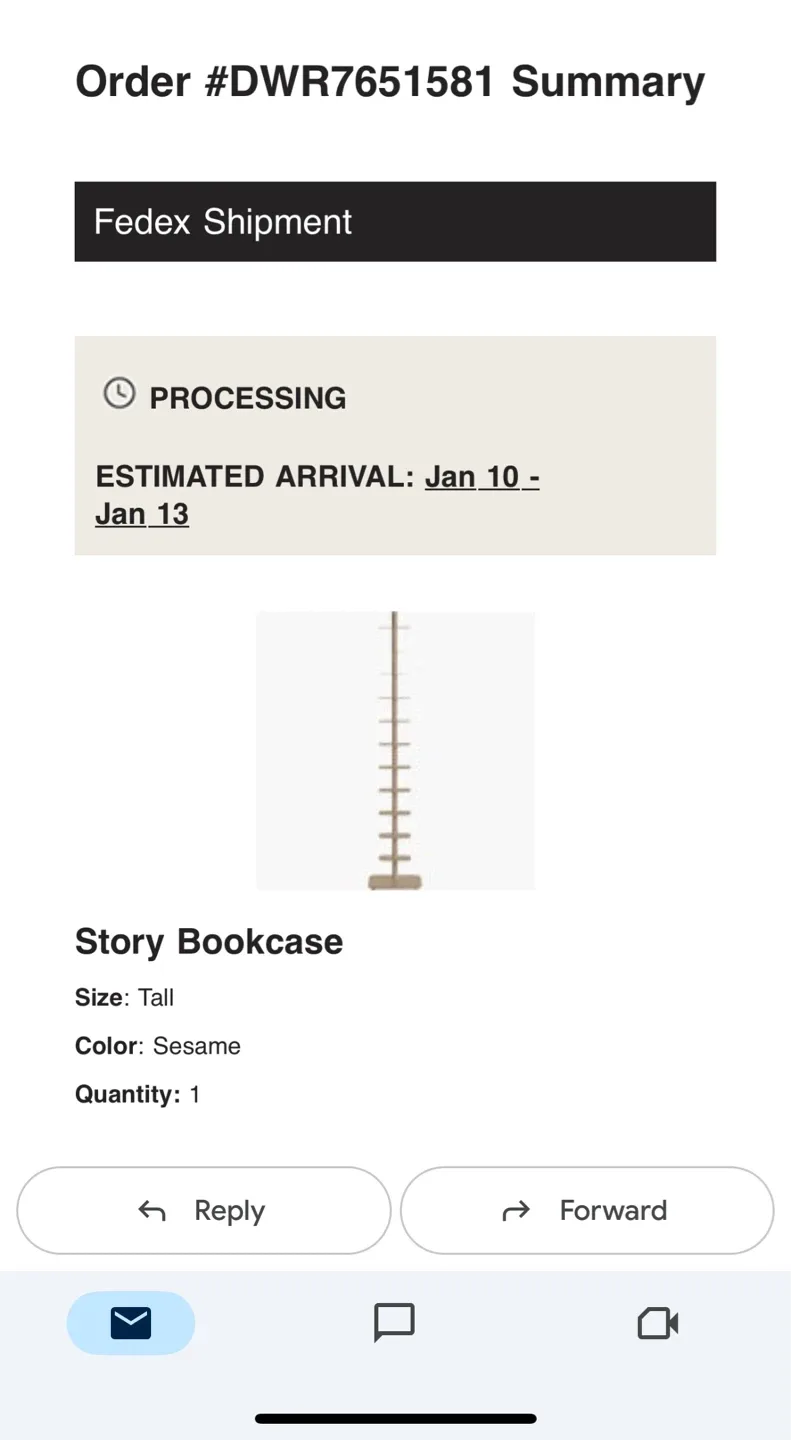Tap the Fedex Shipment banner
791x1440 pixels.
[x=395, y=221]
